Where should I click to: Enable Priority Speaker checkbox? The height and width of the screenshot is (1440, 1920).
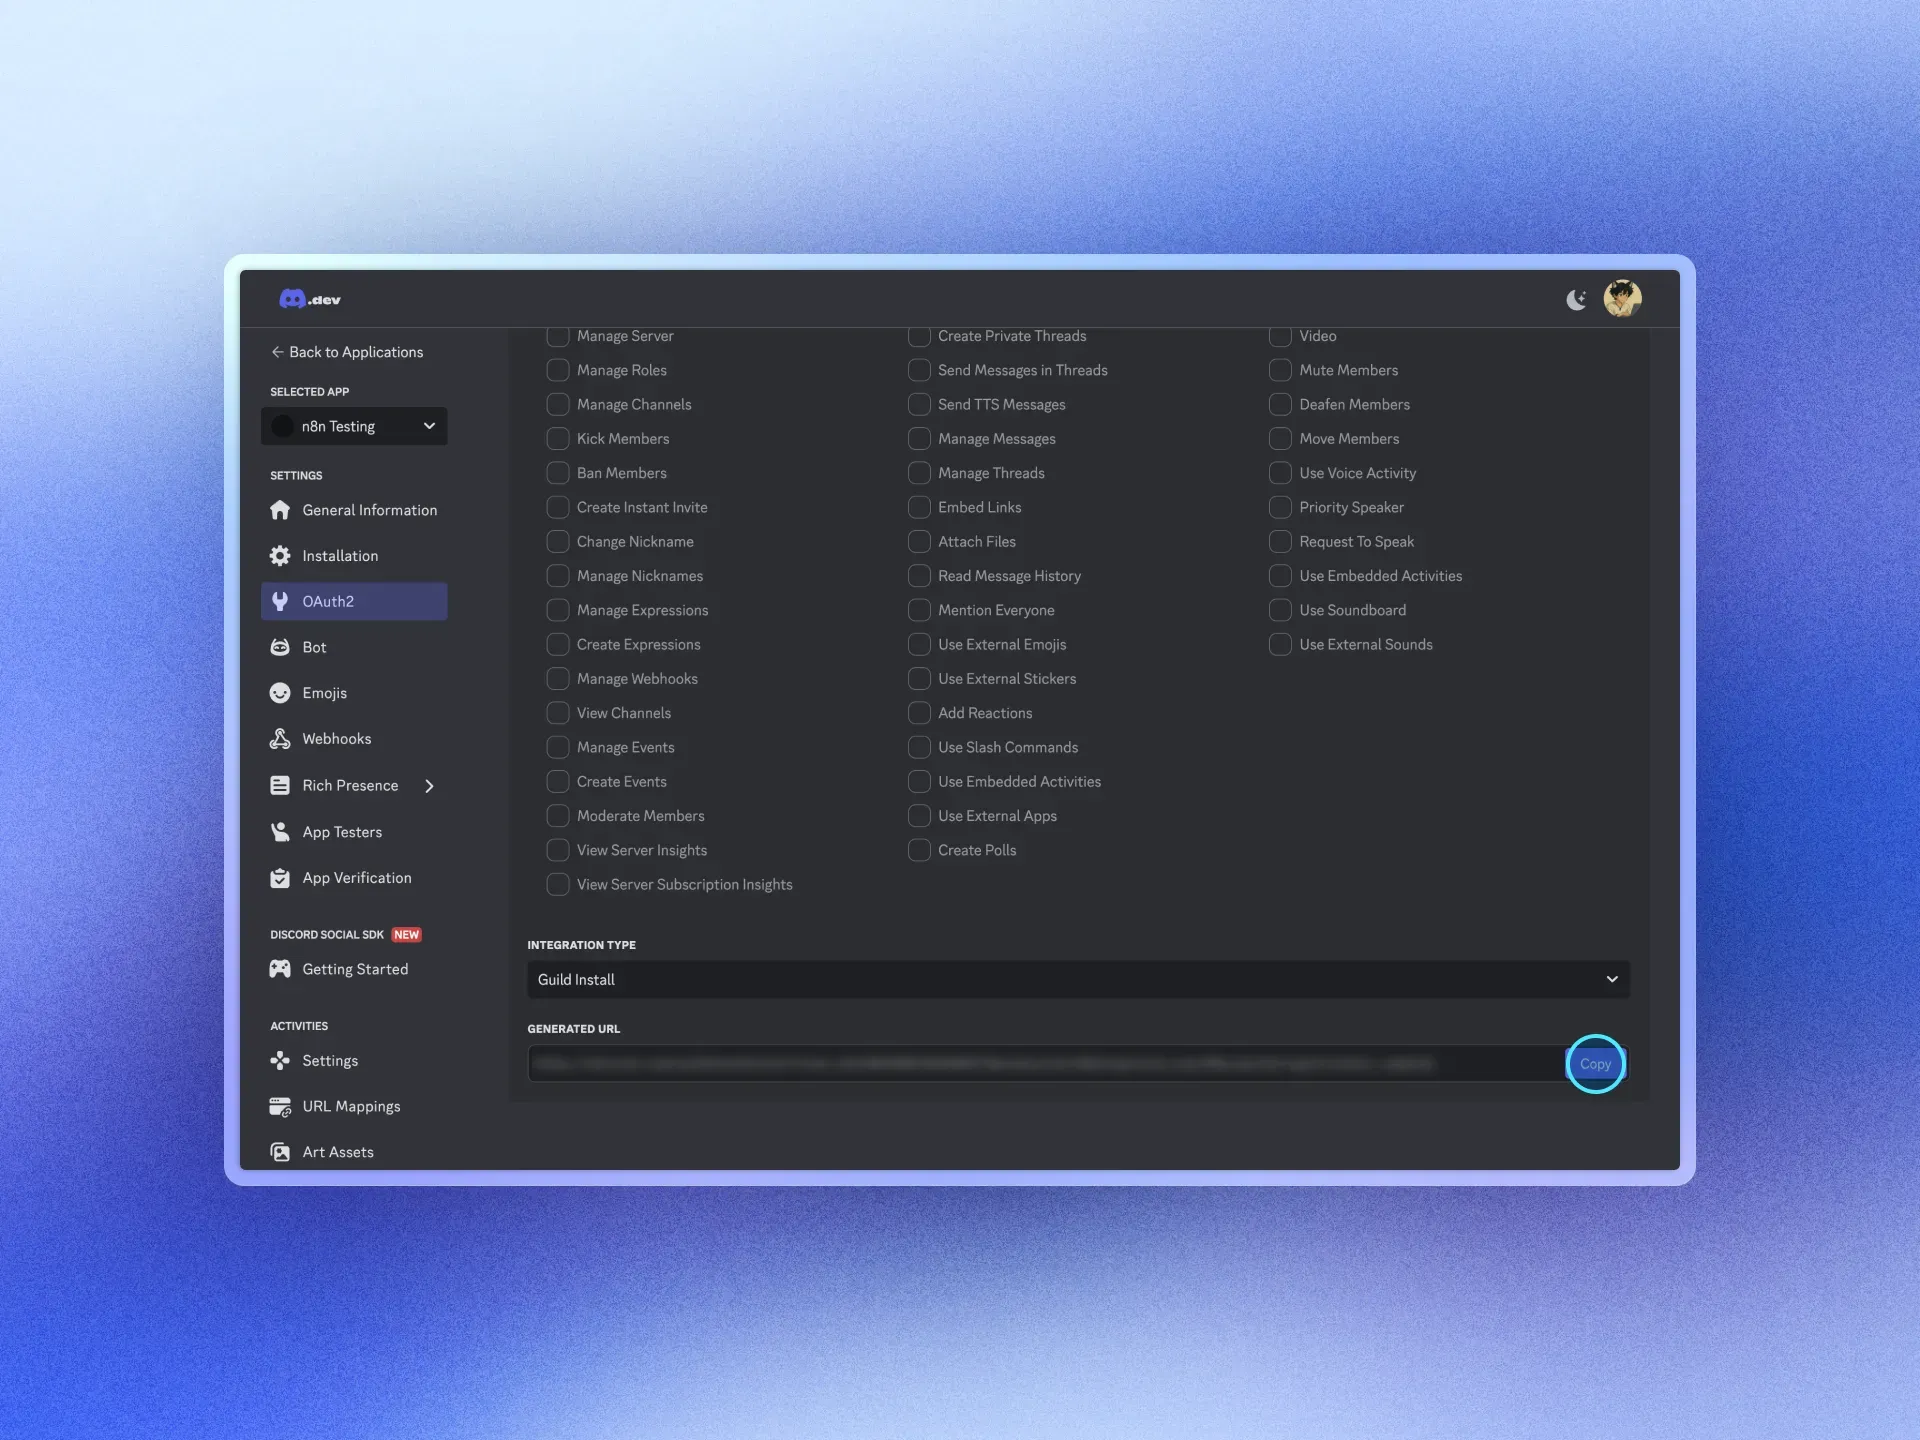tap(1280, 507)
